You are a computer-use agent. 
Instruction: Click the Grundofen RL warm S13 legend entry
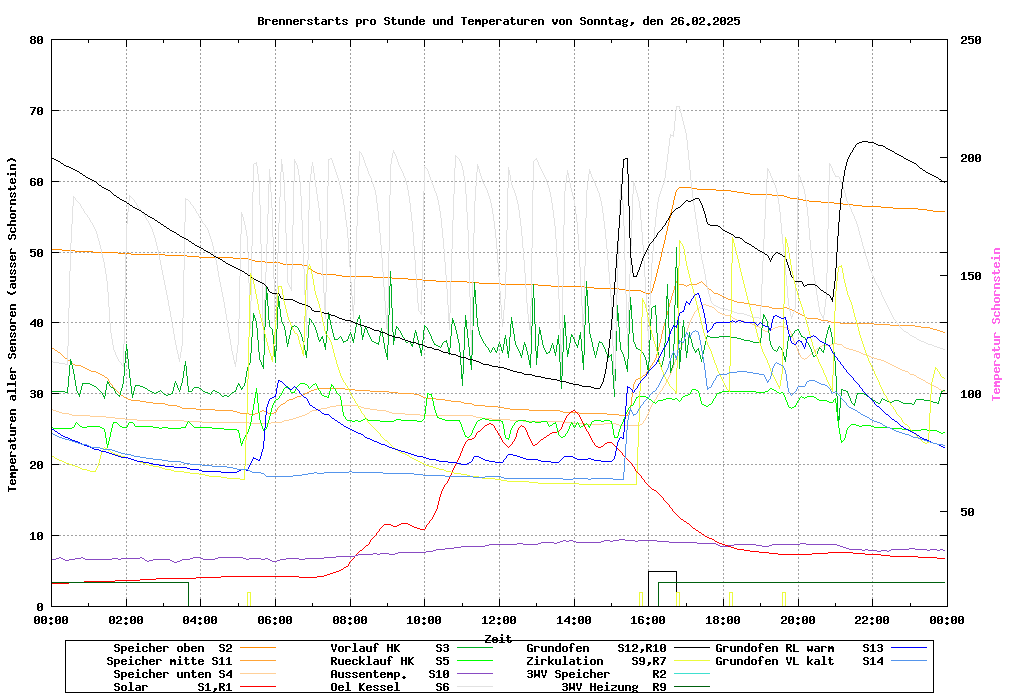[x=799, y=648]
